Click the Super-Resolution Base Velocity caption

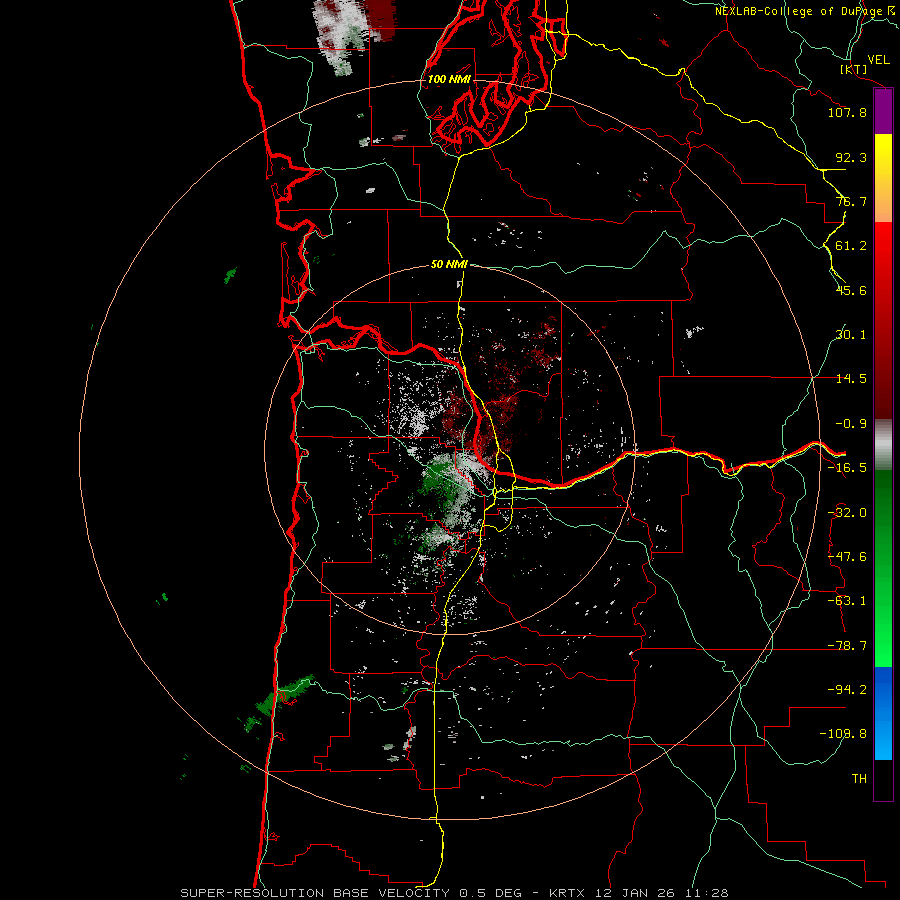[455, 893]
